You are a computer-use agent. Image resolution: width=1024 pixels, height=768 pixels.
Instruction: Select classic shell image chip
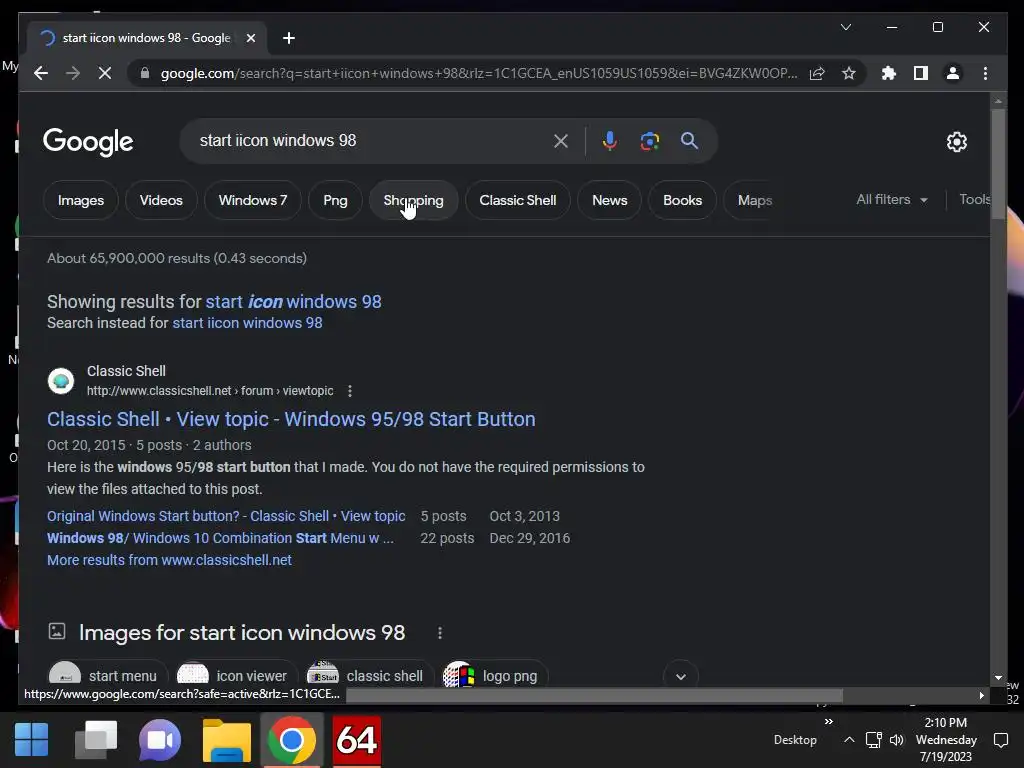[370, 676]
